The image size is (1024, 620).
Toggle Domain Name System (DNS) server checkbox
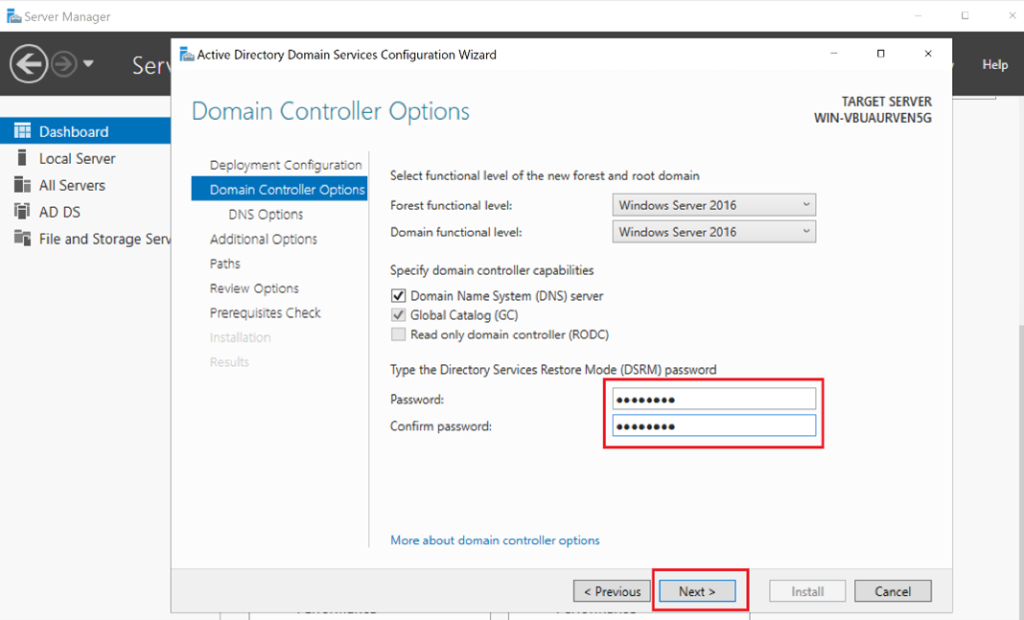coord(398,295)
